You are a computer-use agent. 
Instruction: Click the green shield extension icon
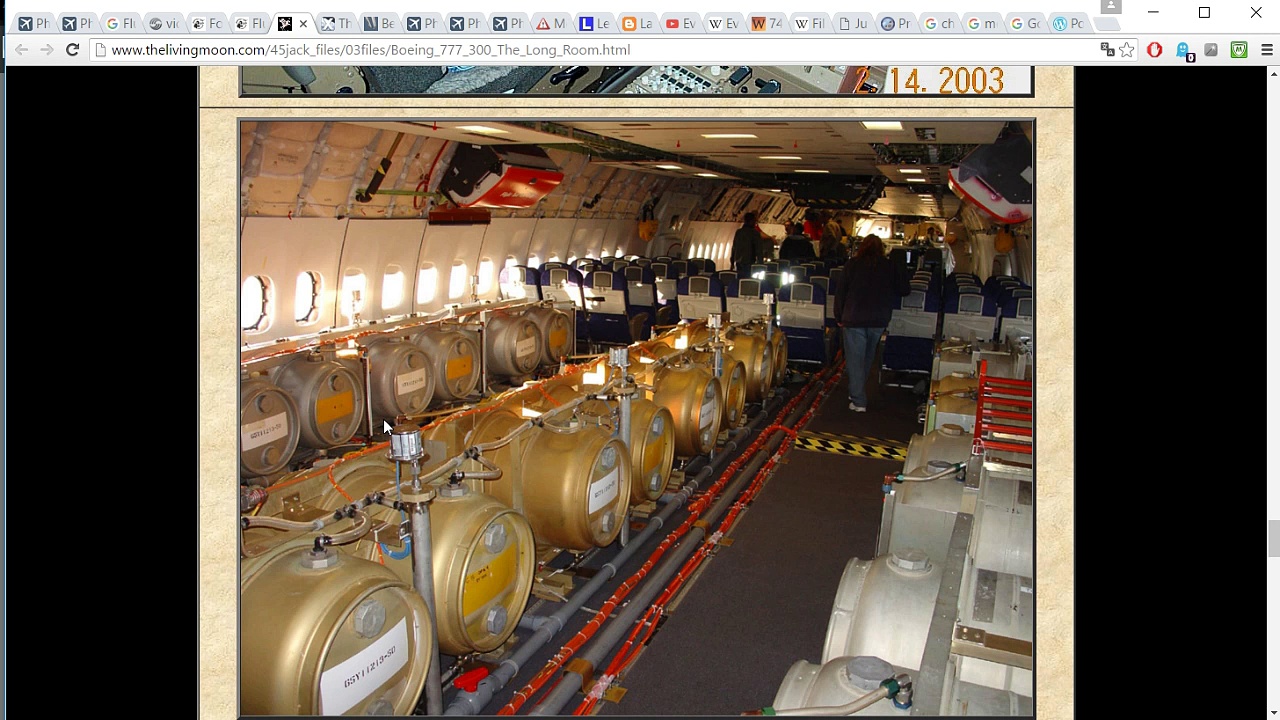click(1239, 50)
